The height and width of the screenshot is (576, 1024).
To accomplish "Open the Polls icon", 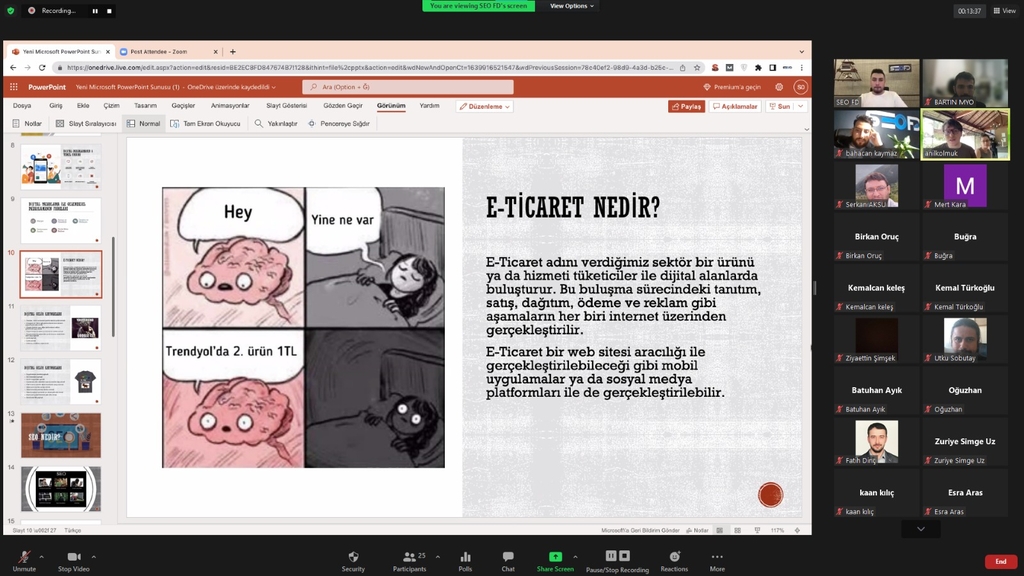I will tap(465, 560).
